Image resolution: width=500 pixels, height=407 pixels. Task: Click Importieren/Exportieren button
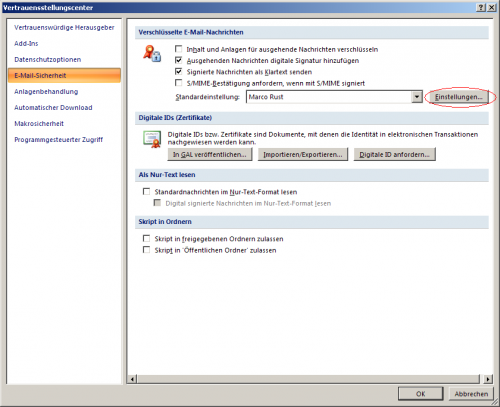coord(303,155)
